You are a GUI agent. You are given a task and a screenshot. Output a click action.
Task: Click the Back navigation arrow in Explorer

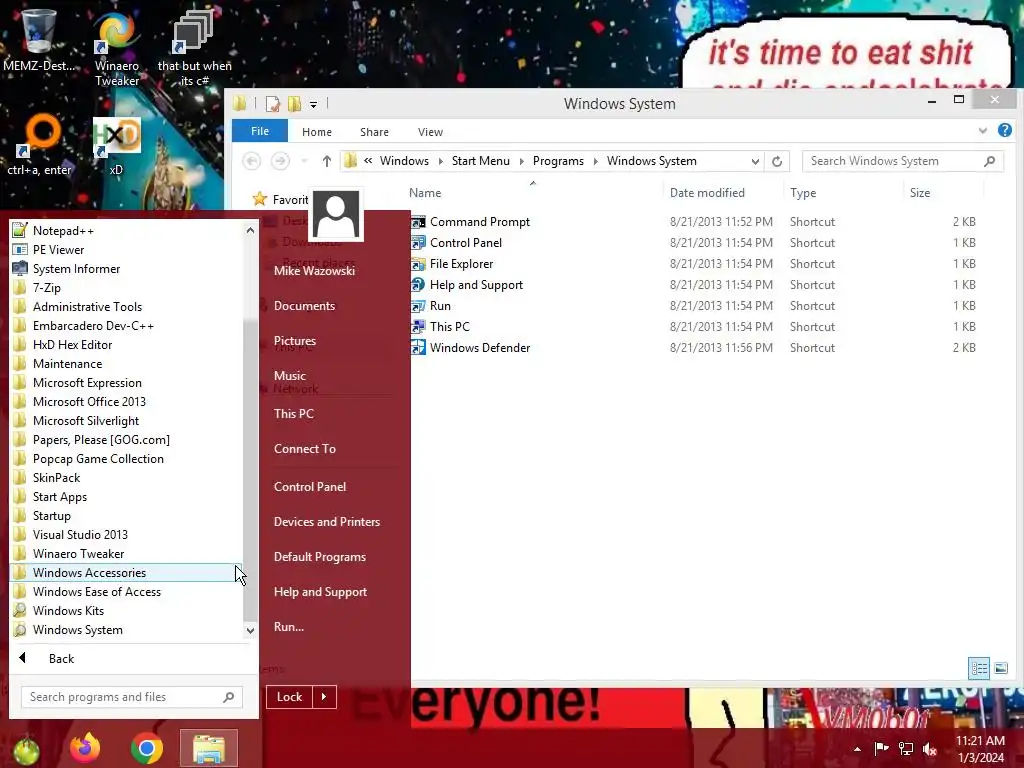tap(251, 161)
